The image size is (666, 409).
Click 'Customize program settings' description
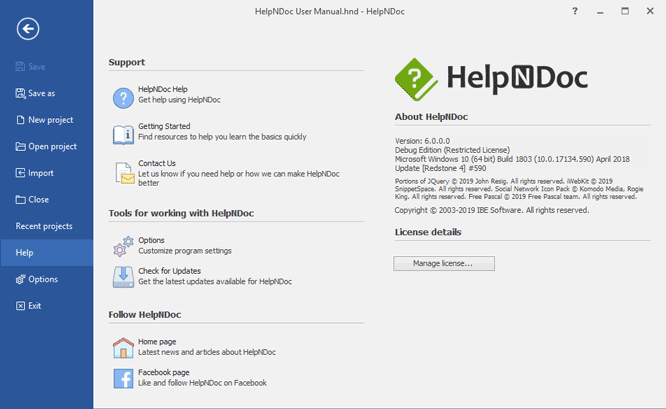coord(185,251)
